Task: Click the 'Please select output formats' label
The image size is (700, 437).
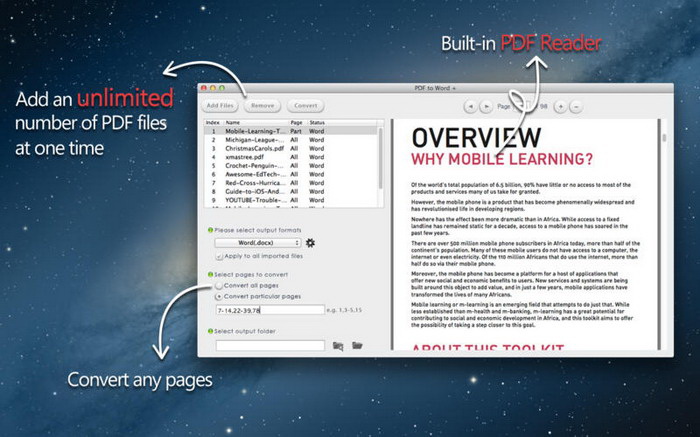Action: point(258,230)
